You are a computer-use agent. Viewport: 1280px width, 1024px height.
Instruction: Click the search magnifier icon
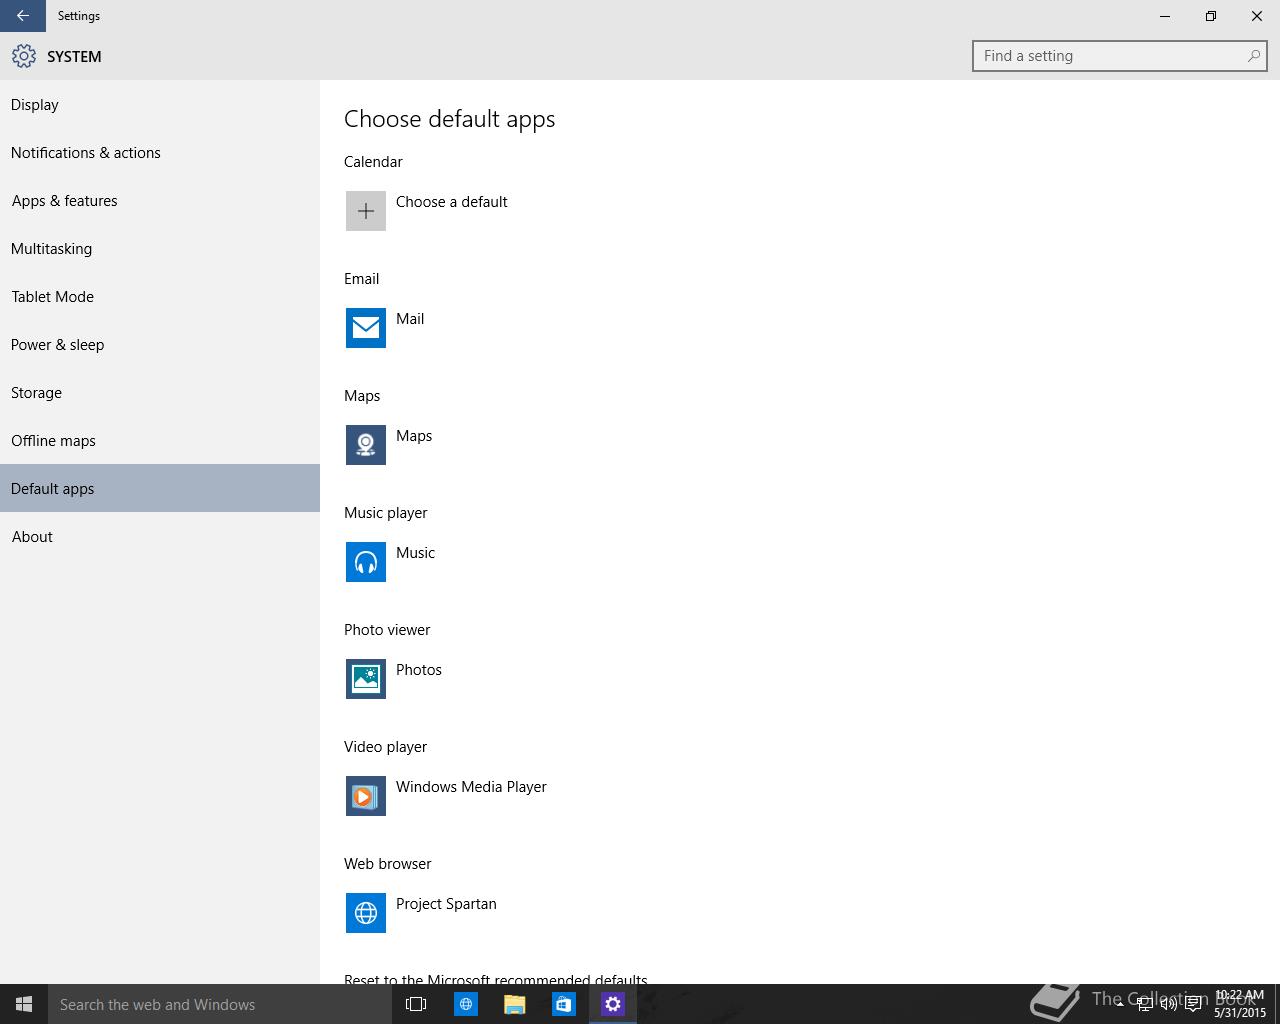coord(1253,56)
